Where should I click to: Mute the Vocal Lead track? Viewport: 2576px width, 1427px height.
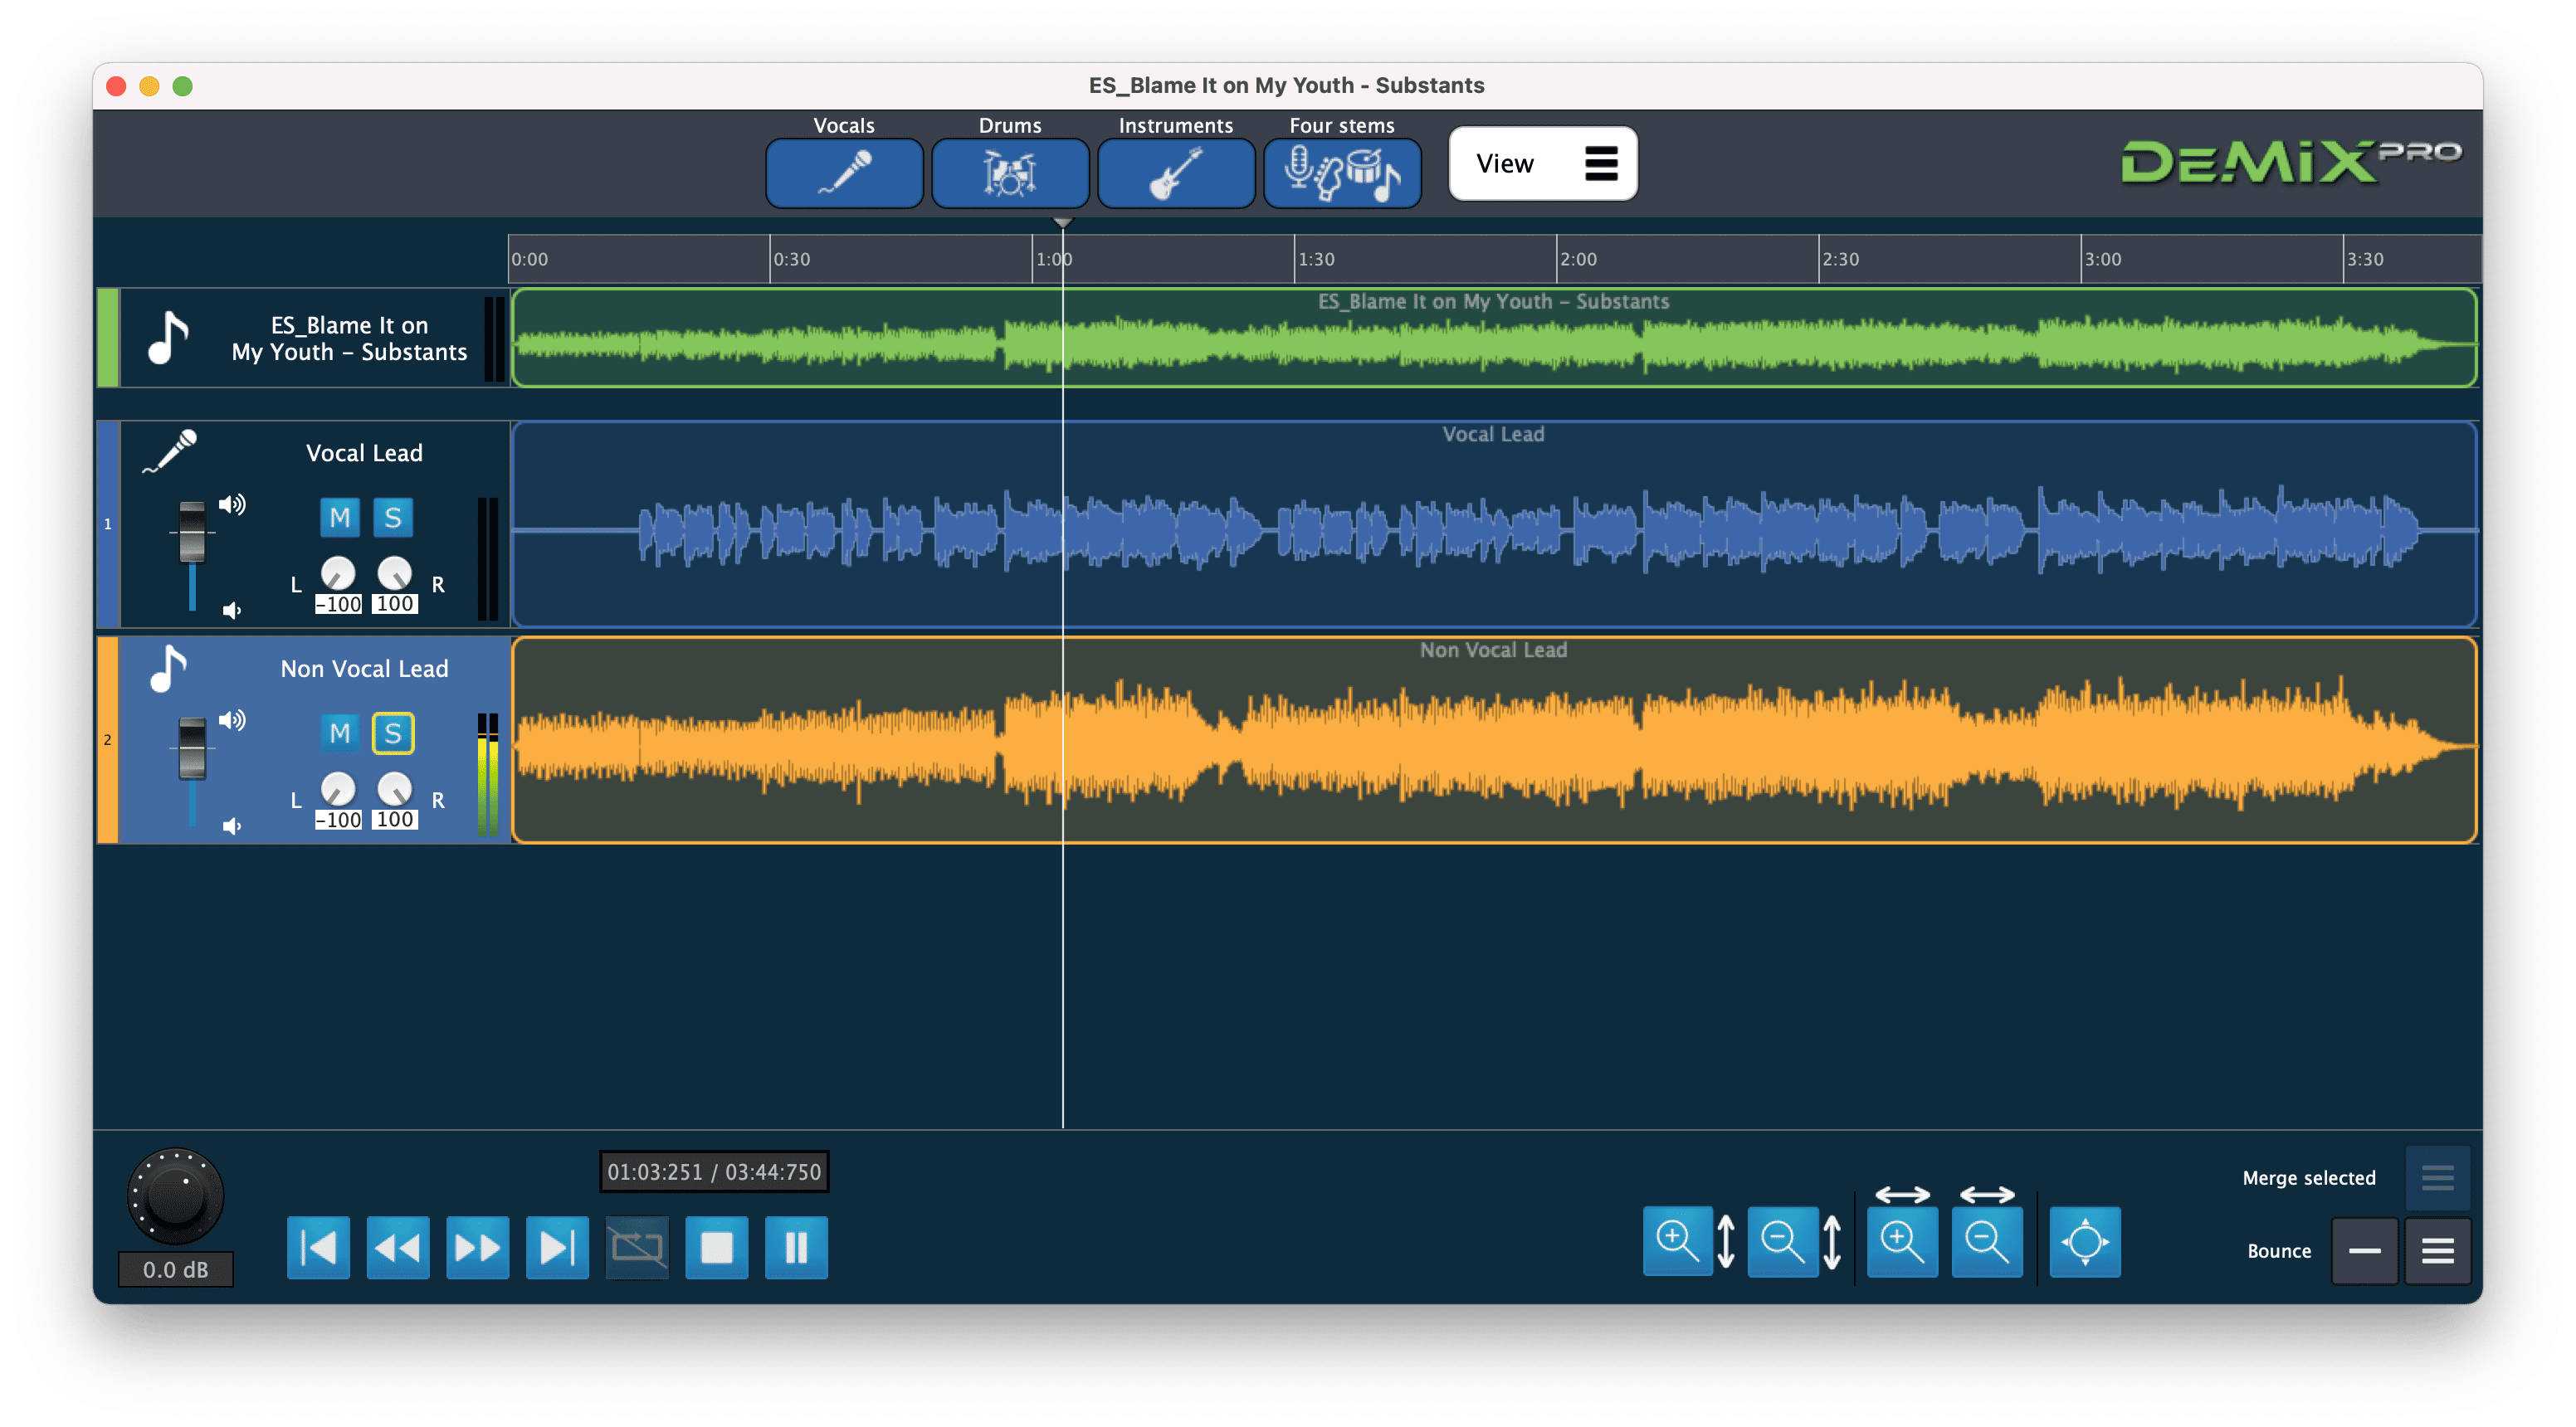[340, 517]
